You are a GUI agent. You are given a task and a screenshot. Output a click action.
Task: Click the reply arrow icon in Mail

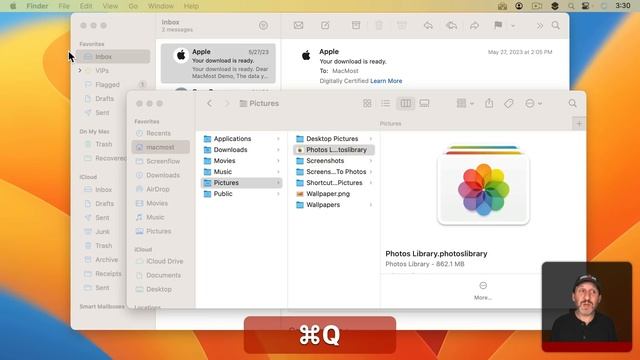[428, 25]
